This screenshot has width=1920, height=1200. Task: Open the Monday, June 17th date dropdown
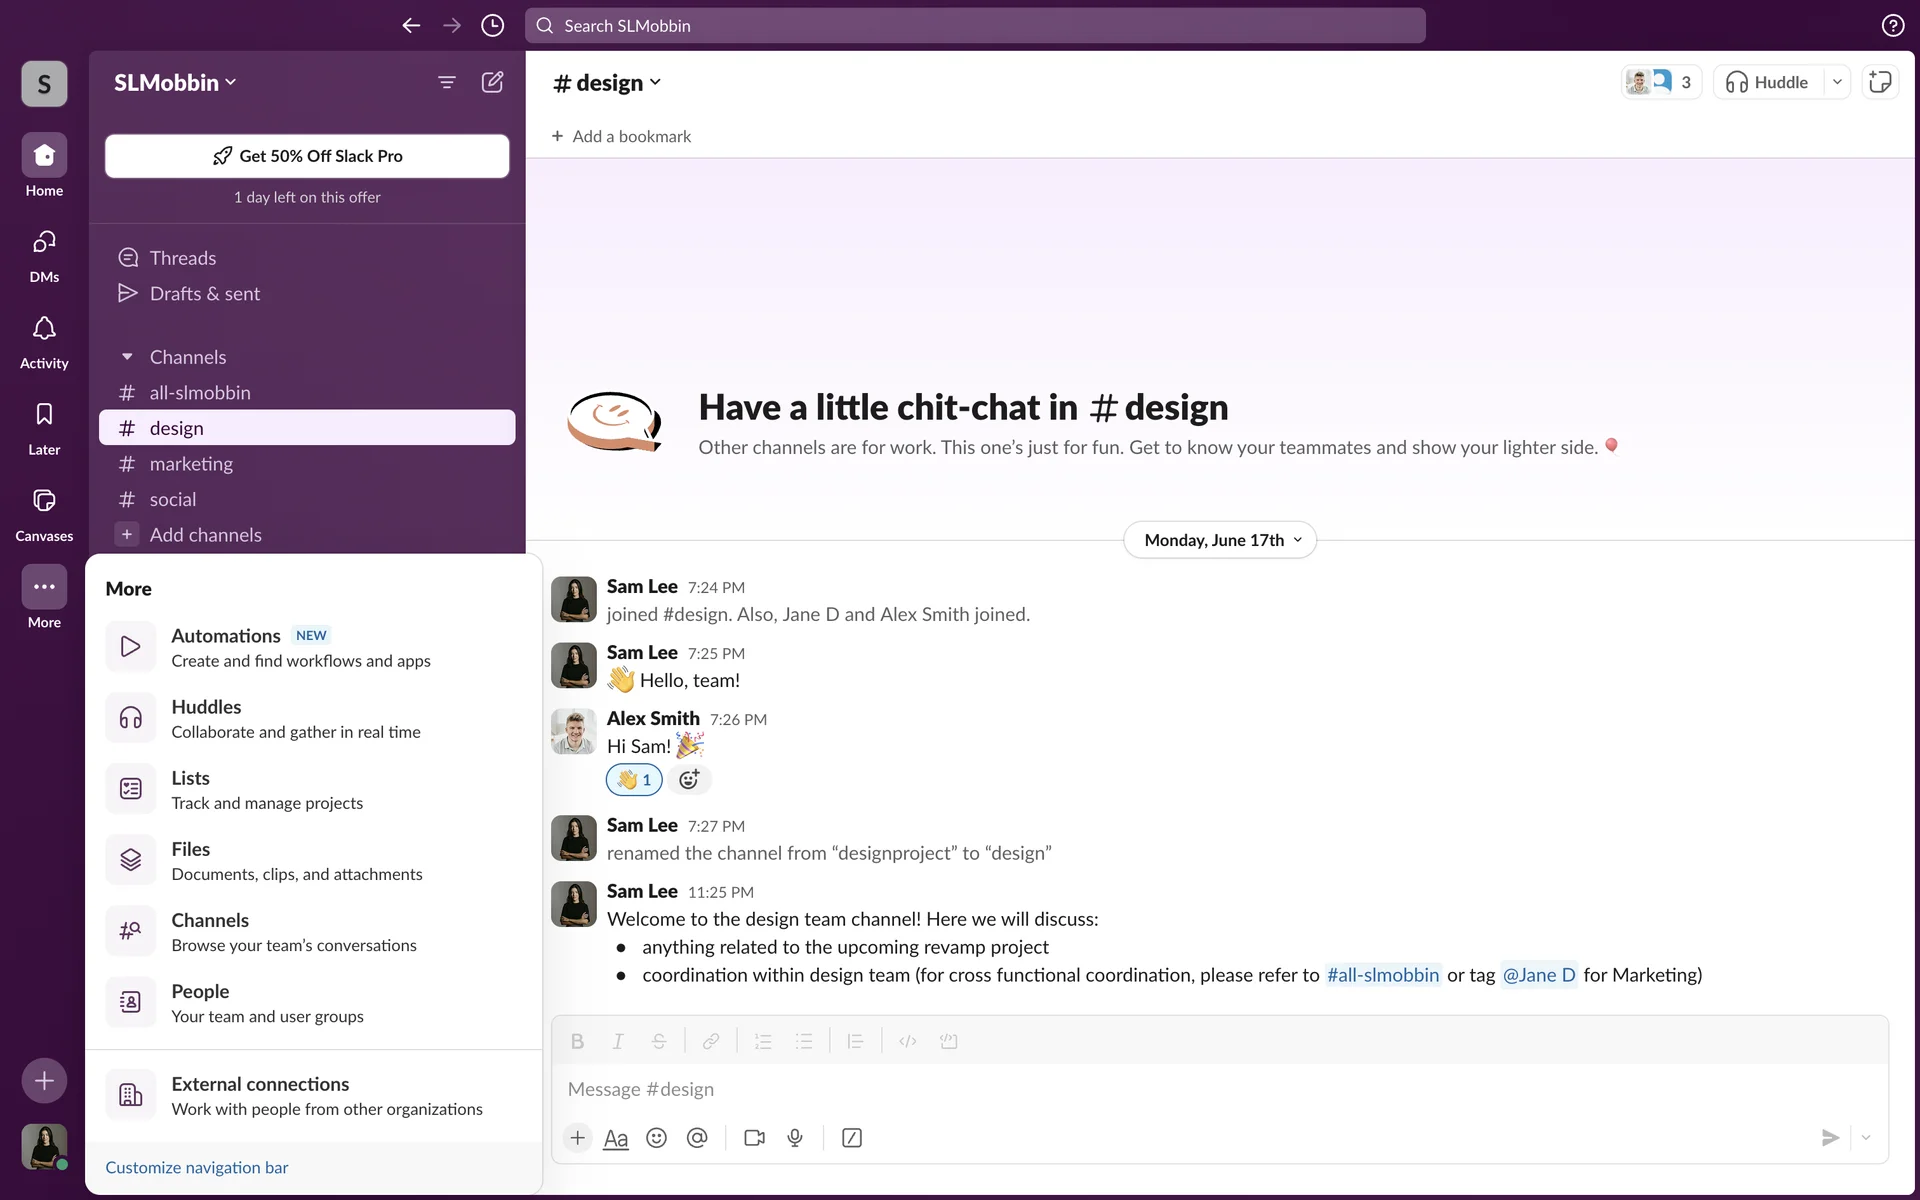tap(1220, 540)
